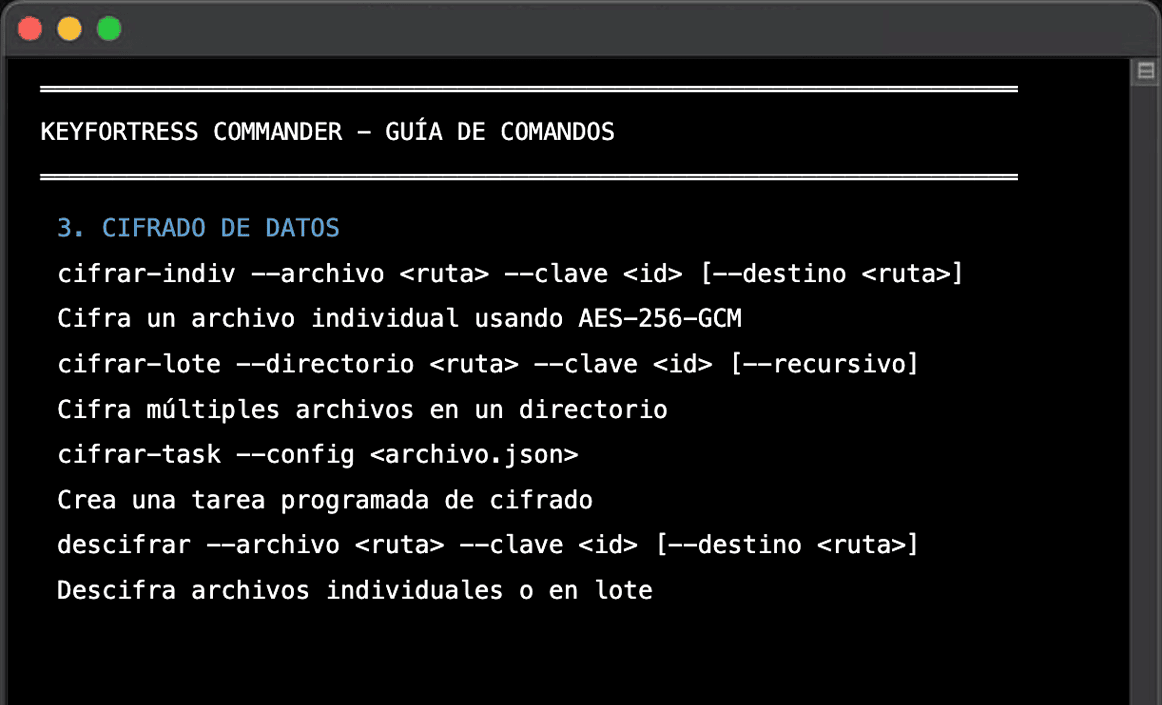
Task: Click the split pane icon above scrollbar
Action: pos(1146,71)
